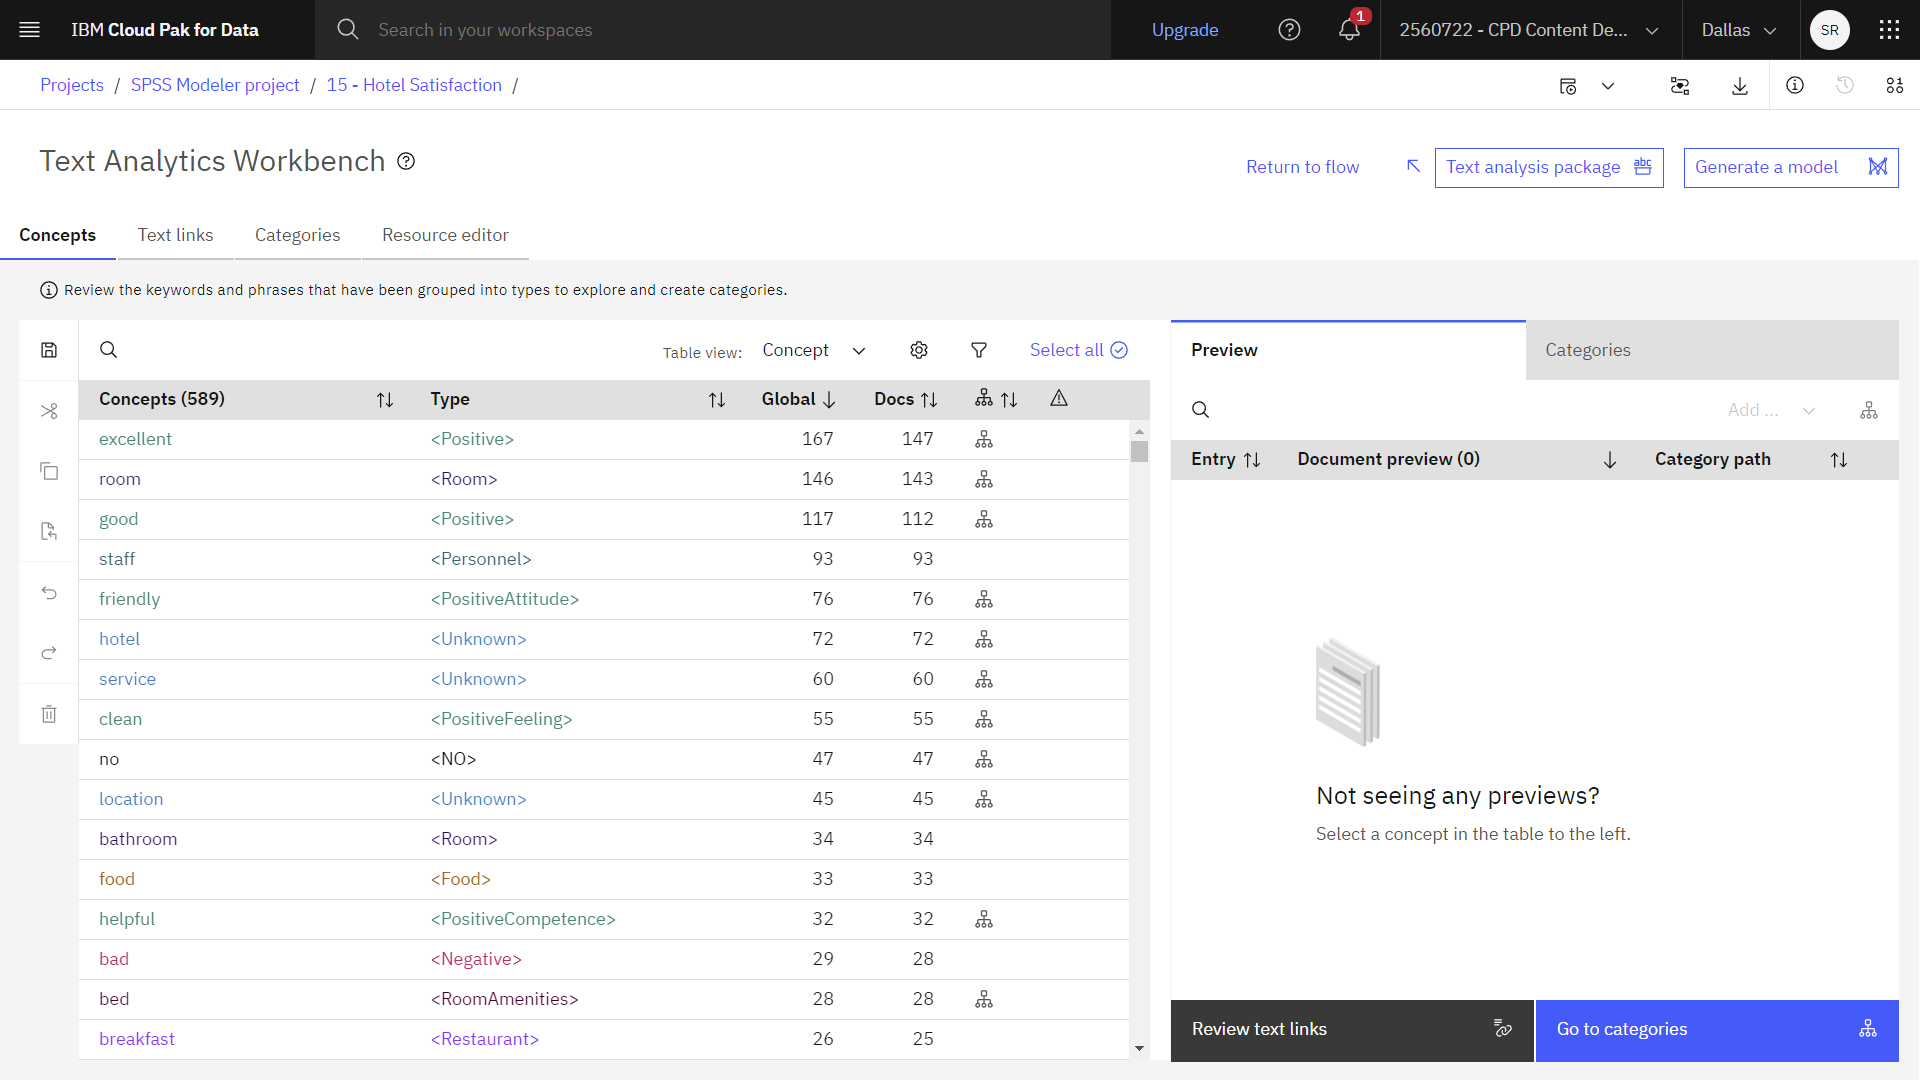Click the add to category icon for 'friendly'
Image resolution: width=1920 pixels, height=1080 pixels.
[x=984, y=600]
